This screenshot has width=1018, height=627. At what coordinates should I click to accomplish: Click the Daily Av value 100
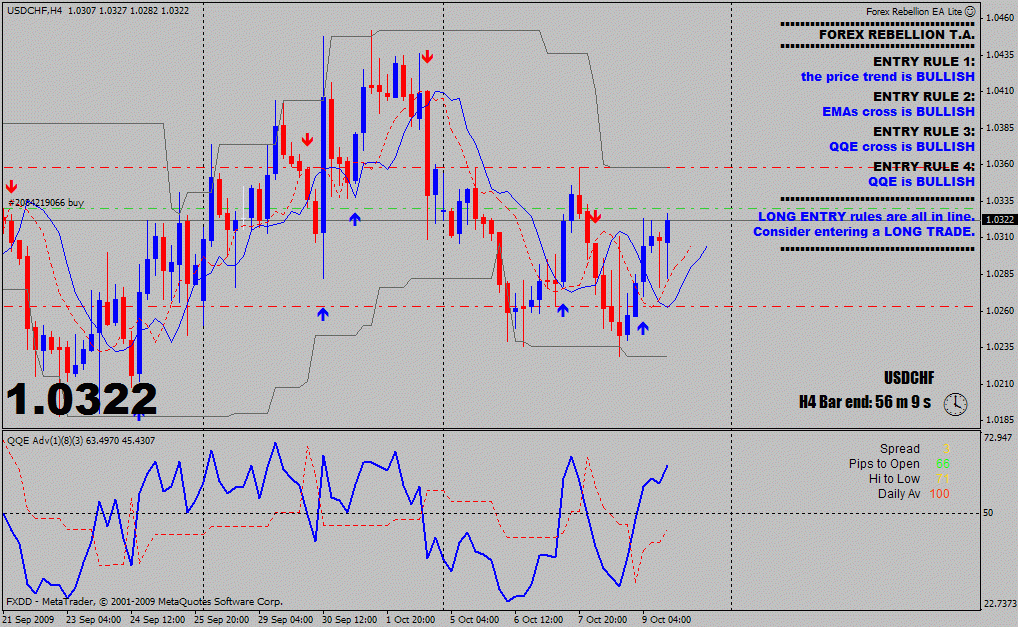pos(939,494)
